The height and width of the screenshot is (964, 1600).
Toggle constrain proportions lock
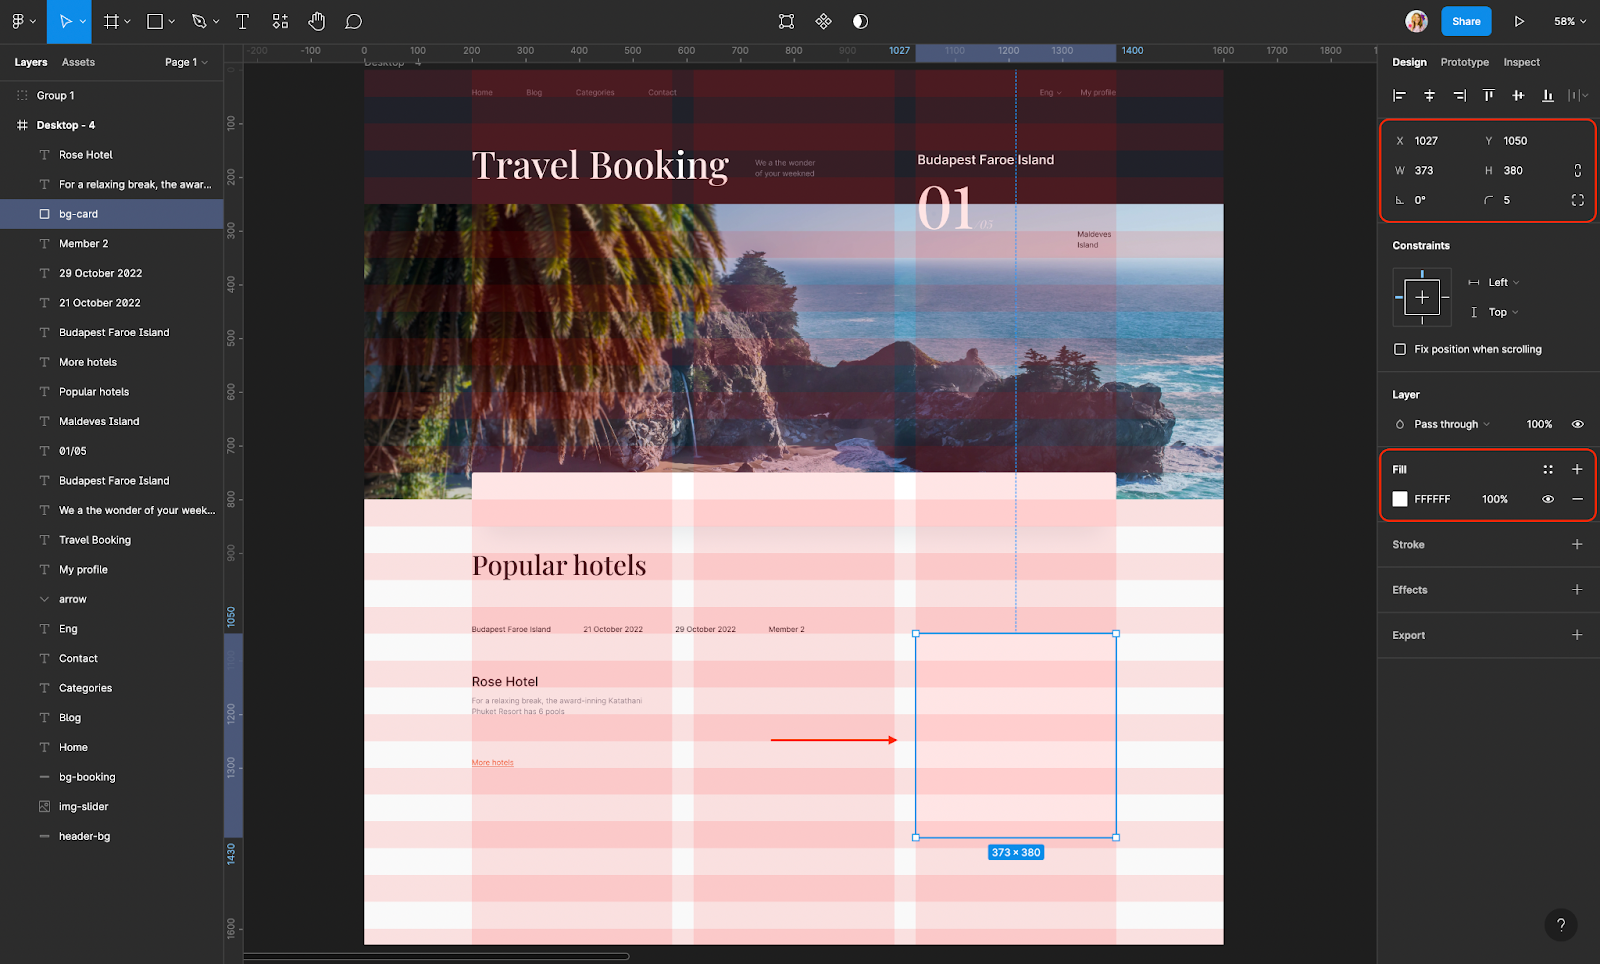click(x=1578, y=171)
